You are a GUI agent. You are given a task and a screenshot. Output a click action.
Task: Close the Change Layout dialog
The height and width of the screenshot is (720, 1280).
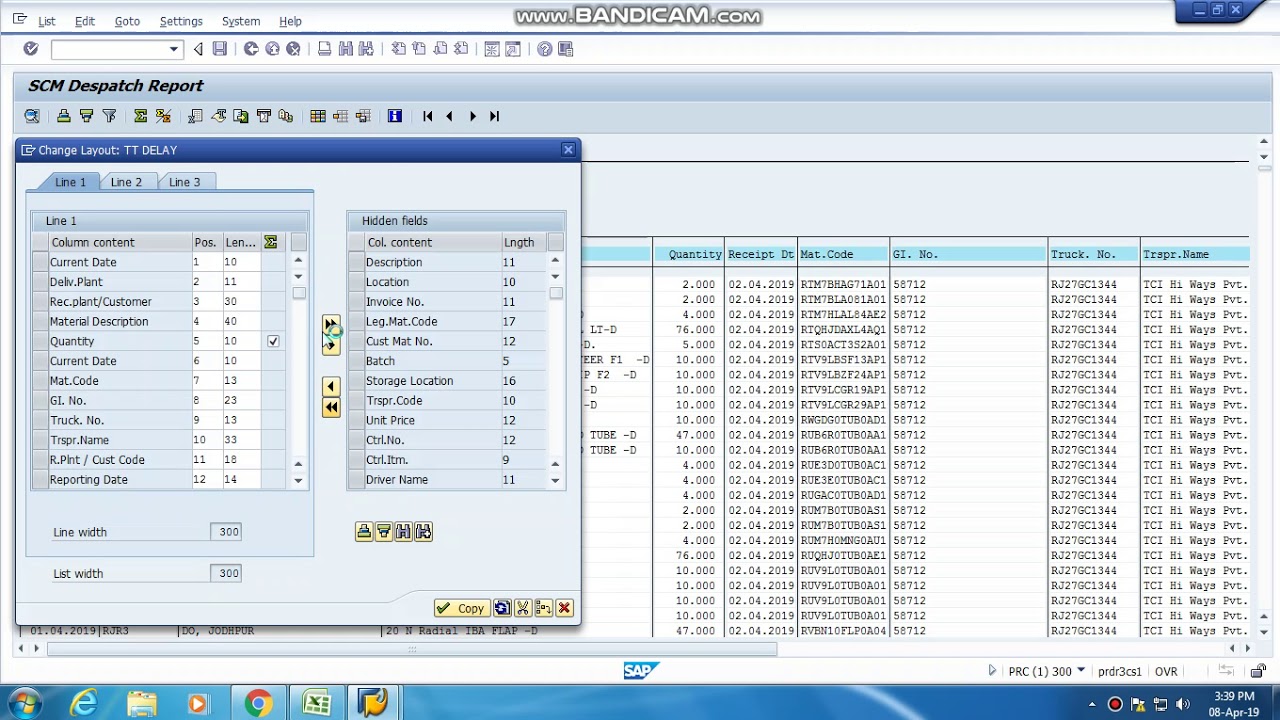(568, 150)
